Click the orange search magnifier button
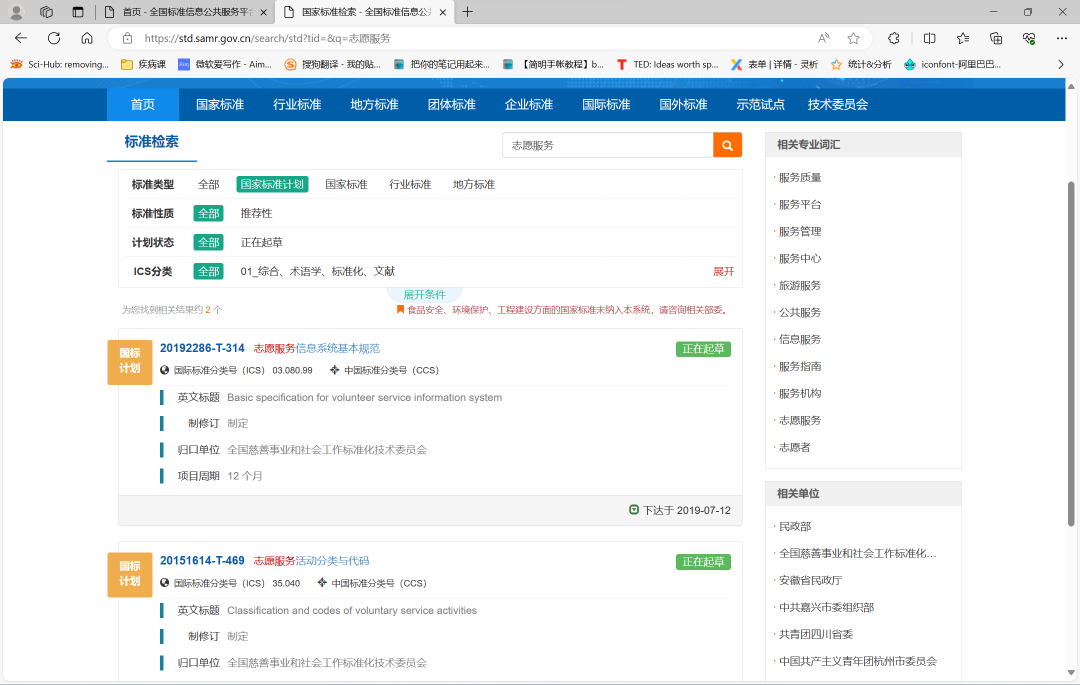1080x685 pixels. [x=728, y=145]
